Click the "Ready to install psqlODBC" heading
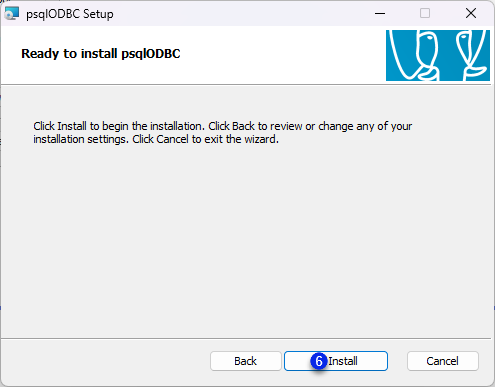This screenshot has width=495, height=387. (101, 54)
